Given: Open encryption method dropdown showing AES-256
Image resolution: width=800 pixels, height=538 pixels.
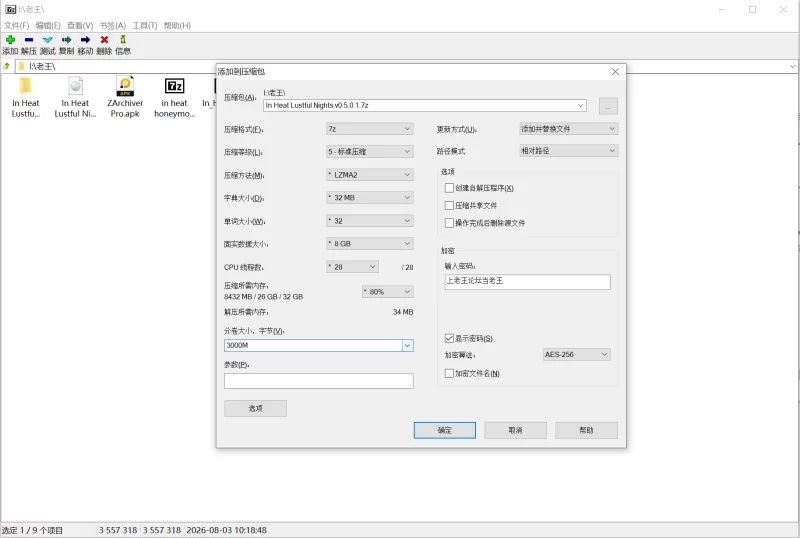Looking at the screenshot, I should pyautogui.click(x=577, y=354).
